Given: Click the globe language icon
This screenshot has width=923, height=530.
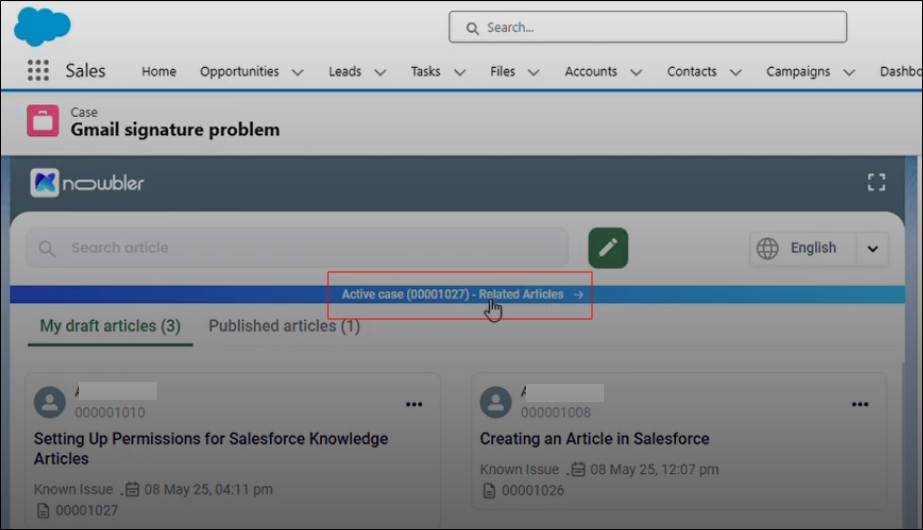Looking at the screenshot, I should 768,249.
